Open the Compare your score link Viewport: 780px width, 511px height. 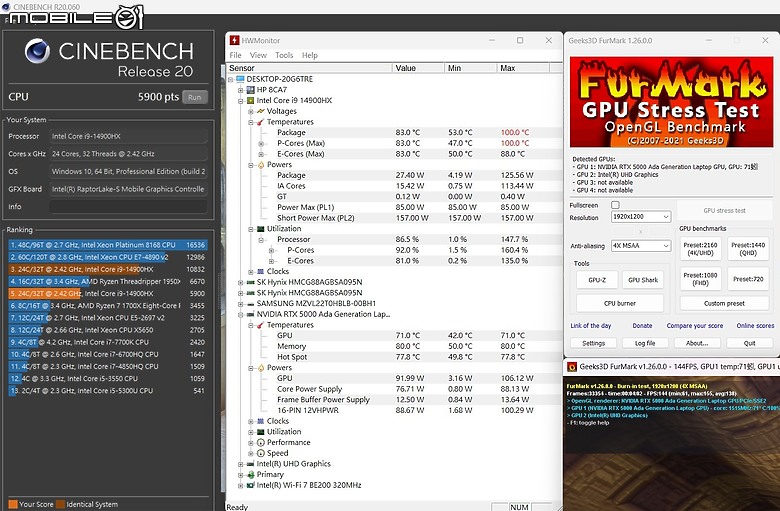pyautogui.click(x=694, y=325)
